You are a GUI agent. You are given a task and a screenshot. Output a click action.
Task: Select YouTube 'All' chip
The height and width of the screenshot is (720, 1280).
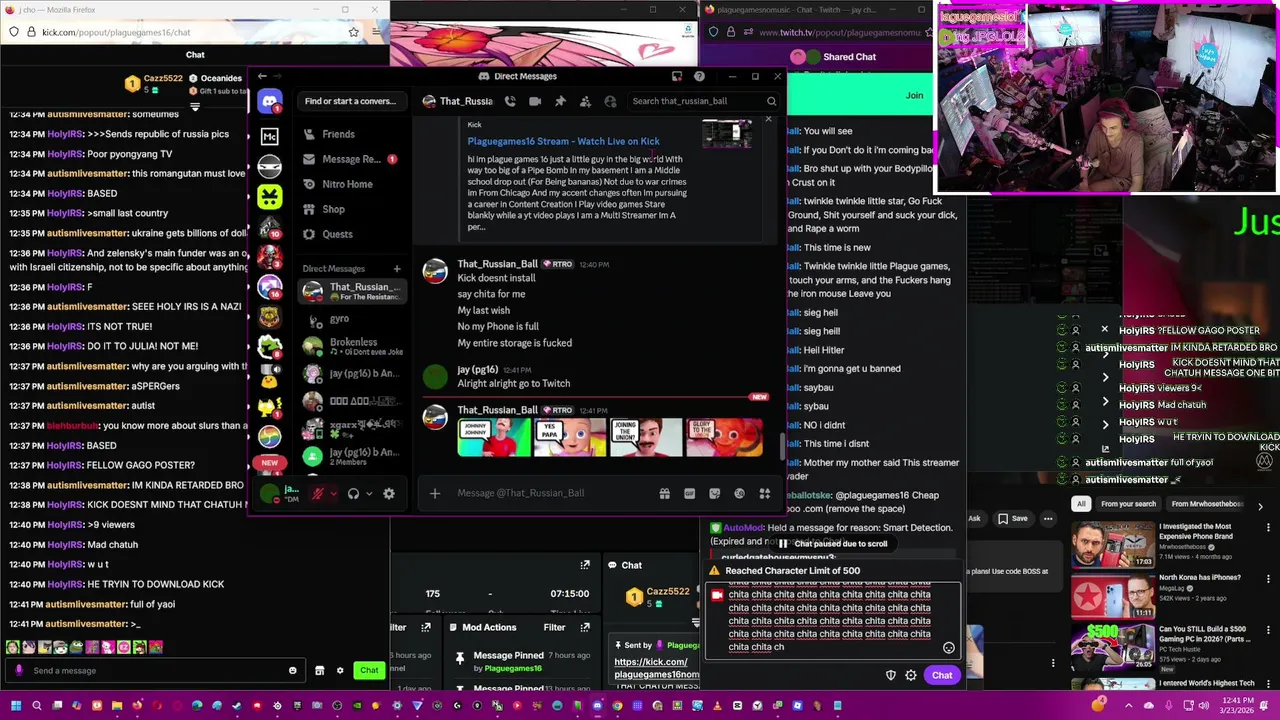(x=1081, y=504)
